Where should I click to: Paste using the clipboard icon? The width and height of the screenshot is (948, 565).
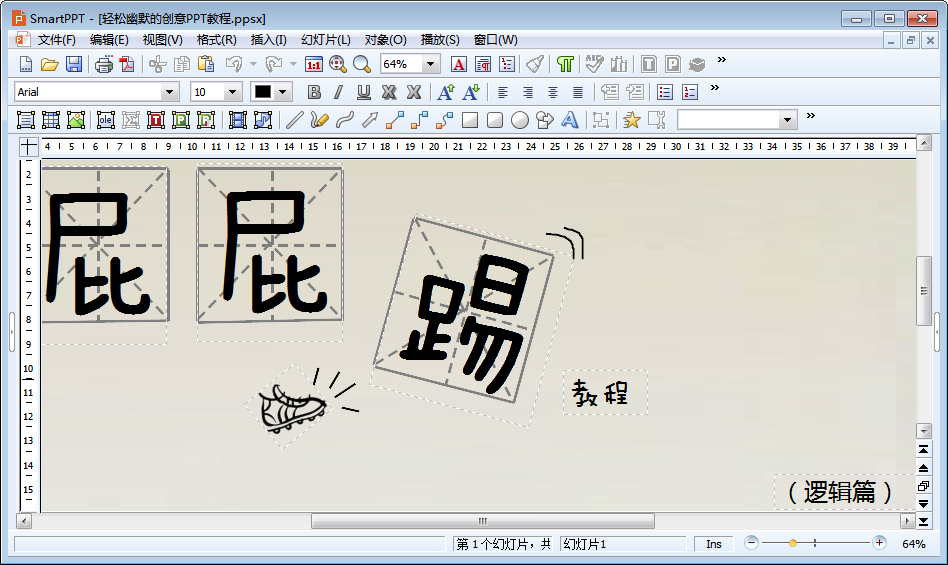206,64
